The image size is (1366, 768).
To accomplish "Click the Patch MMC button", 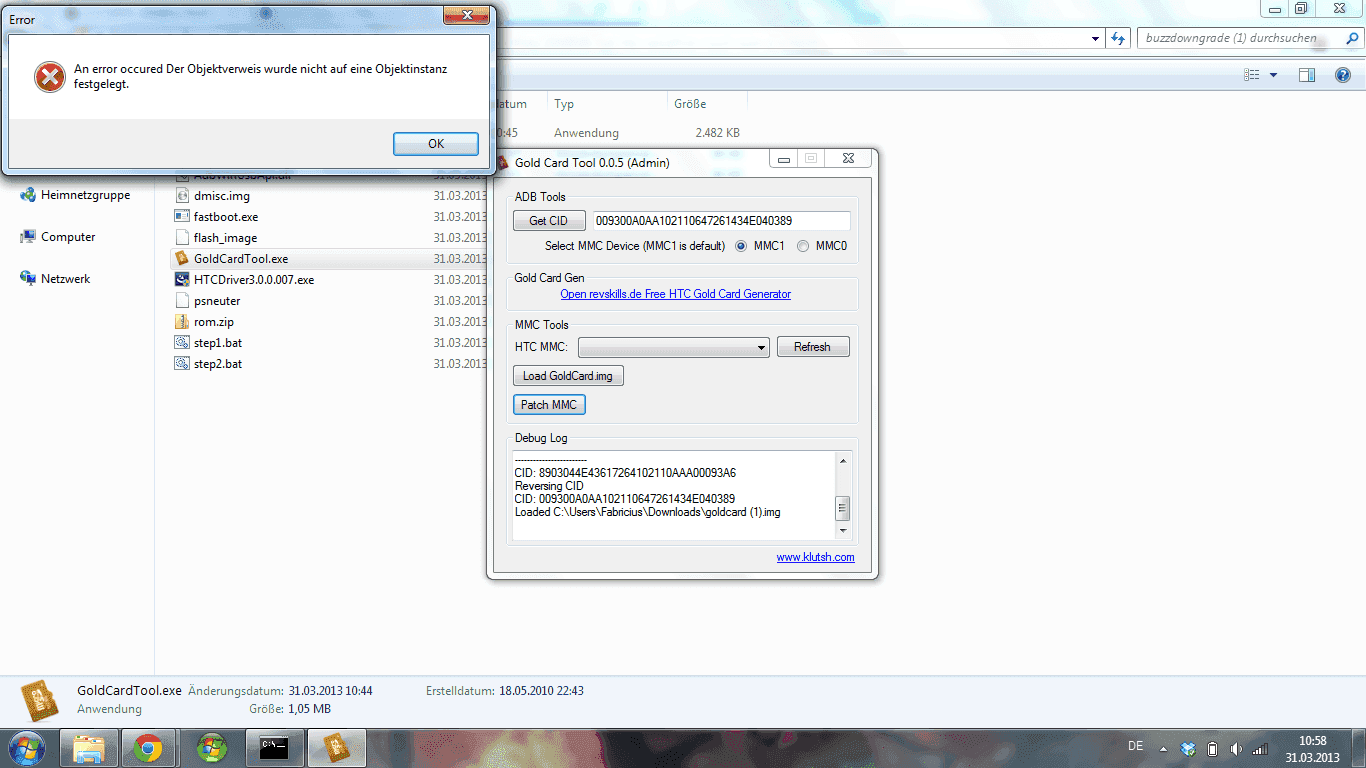I will 548,405.
